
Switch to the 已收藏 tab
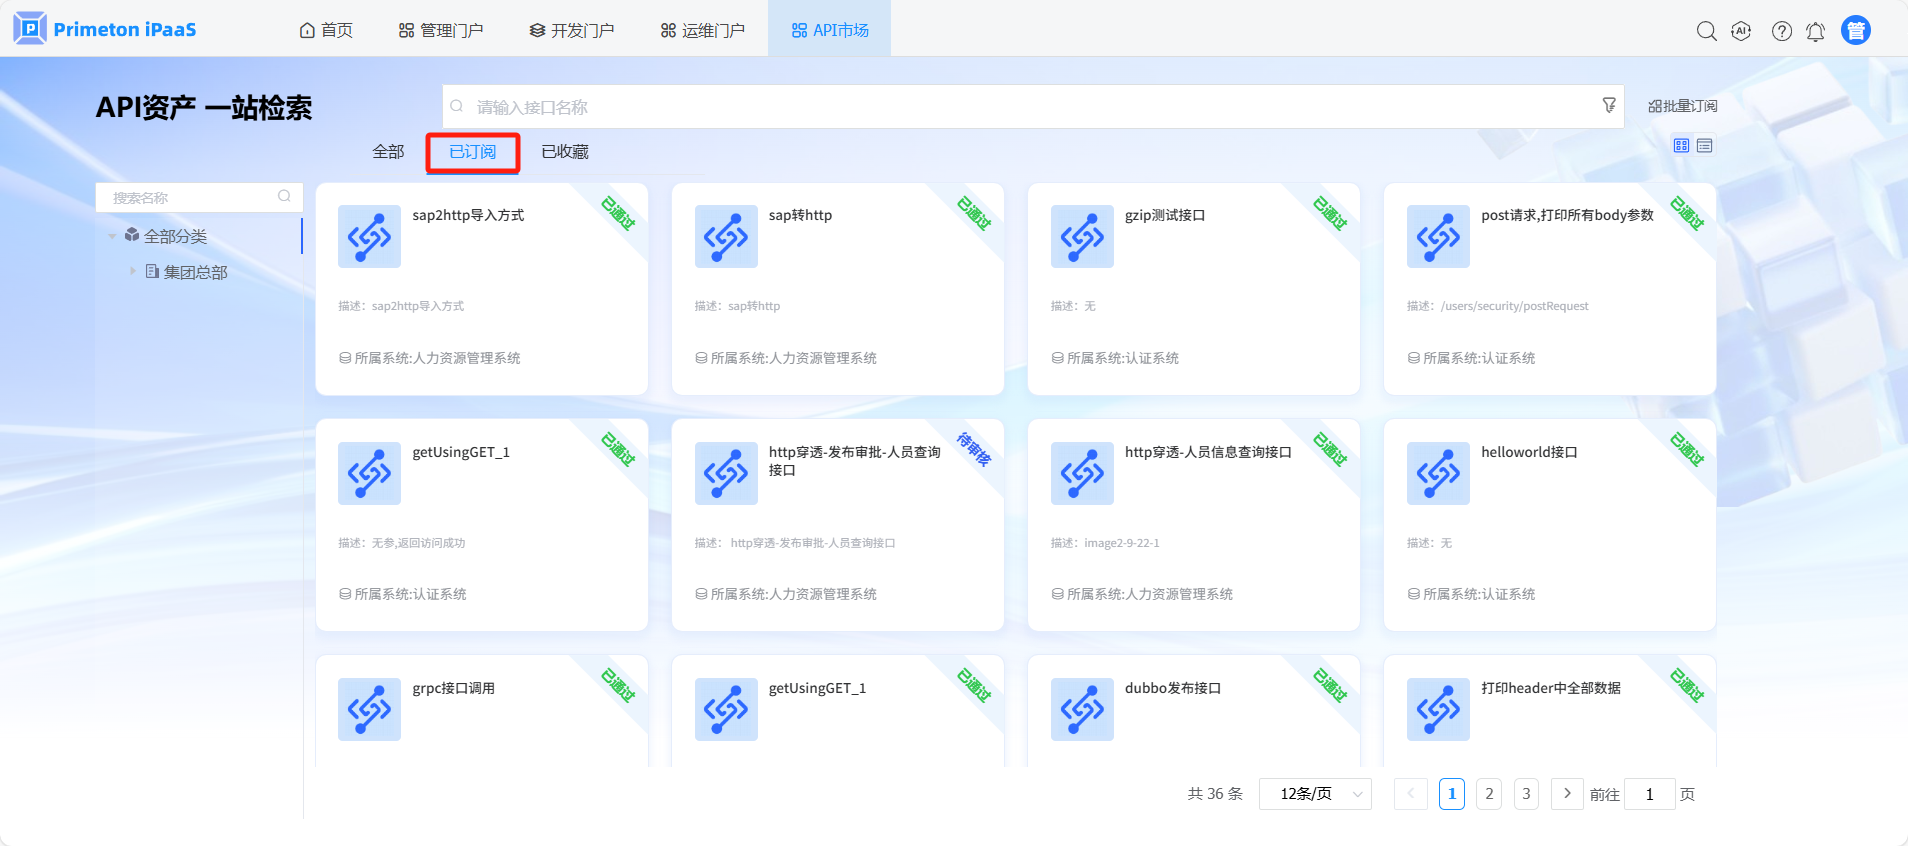pyautogui.click(x=564, y=152)
